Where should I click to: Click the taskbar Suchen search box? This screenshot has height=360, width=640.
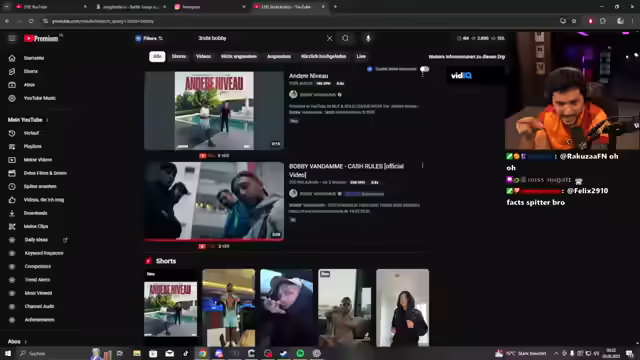tap(53, 353)
